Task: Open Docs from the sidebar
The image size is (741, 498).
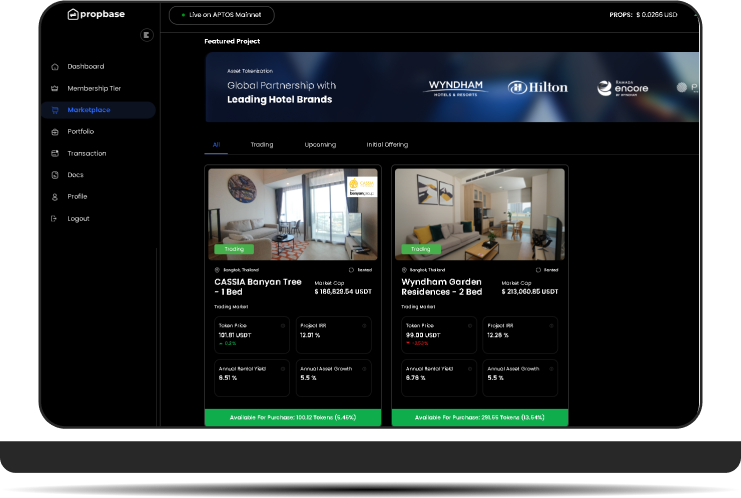Action: coord(75,175)
